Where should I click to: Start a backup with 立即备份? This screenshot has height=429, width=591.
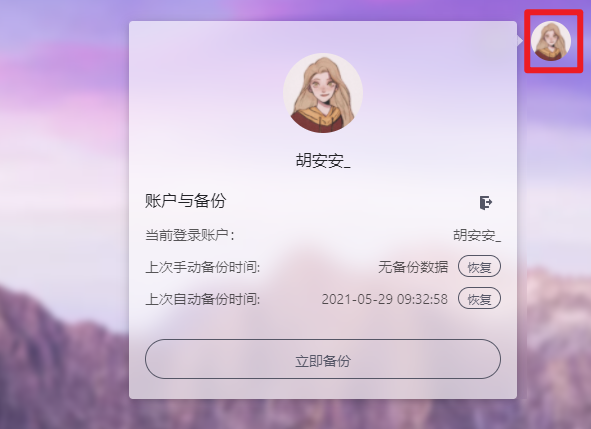pos(323,359)
